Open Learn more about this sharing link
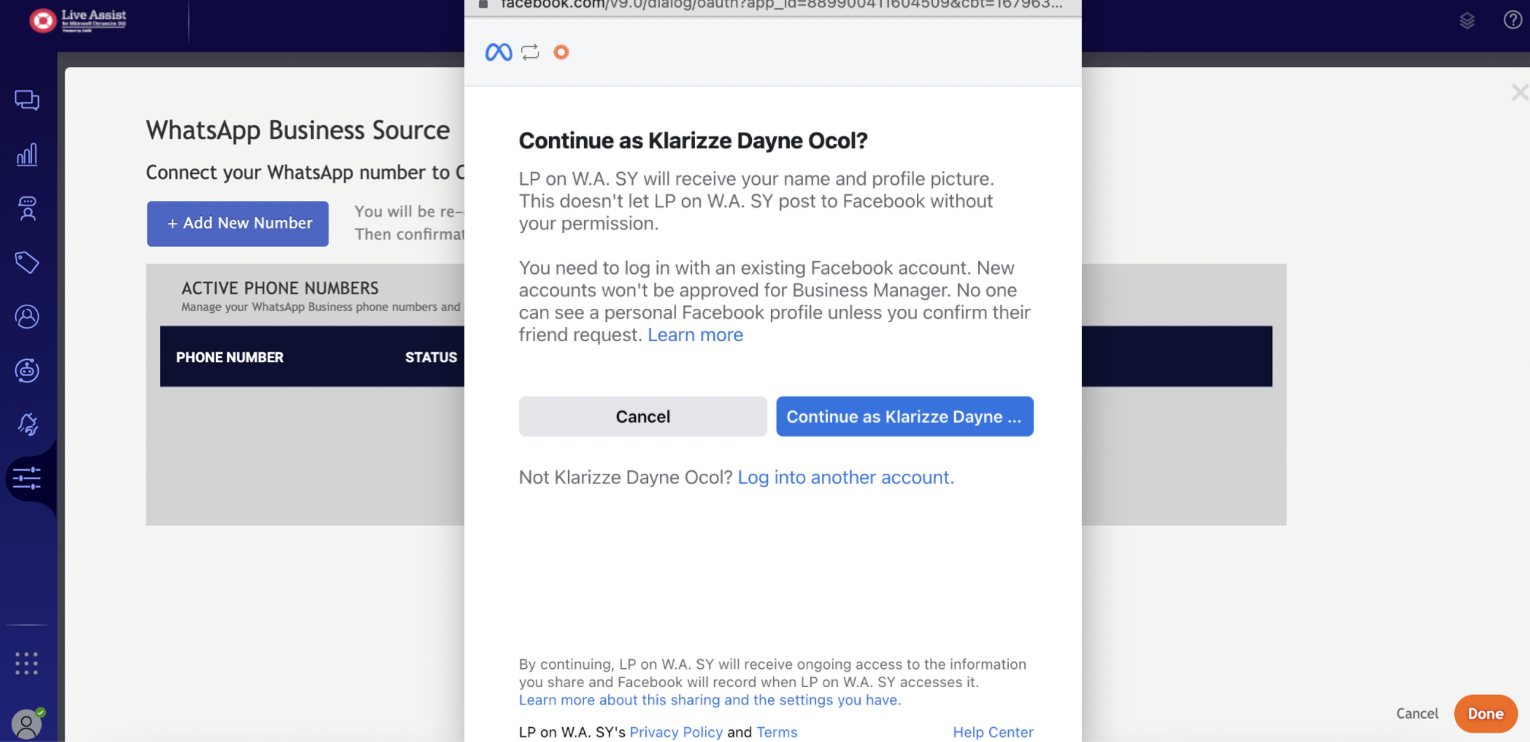The width and height of the screenshot is (1530, 742). [710, 700]
